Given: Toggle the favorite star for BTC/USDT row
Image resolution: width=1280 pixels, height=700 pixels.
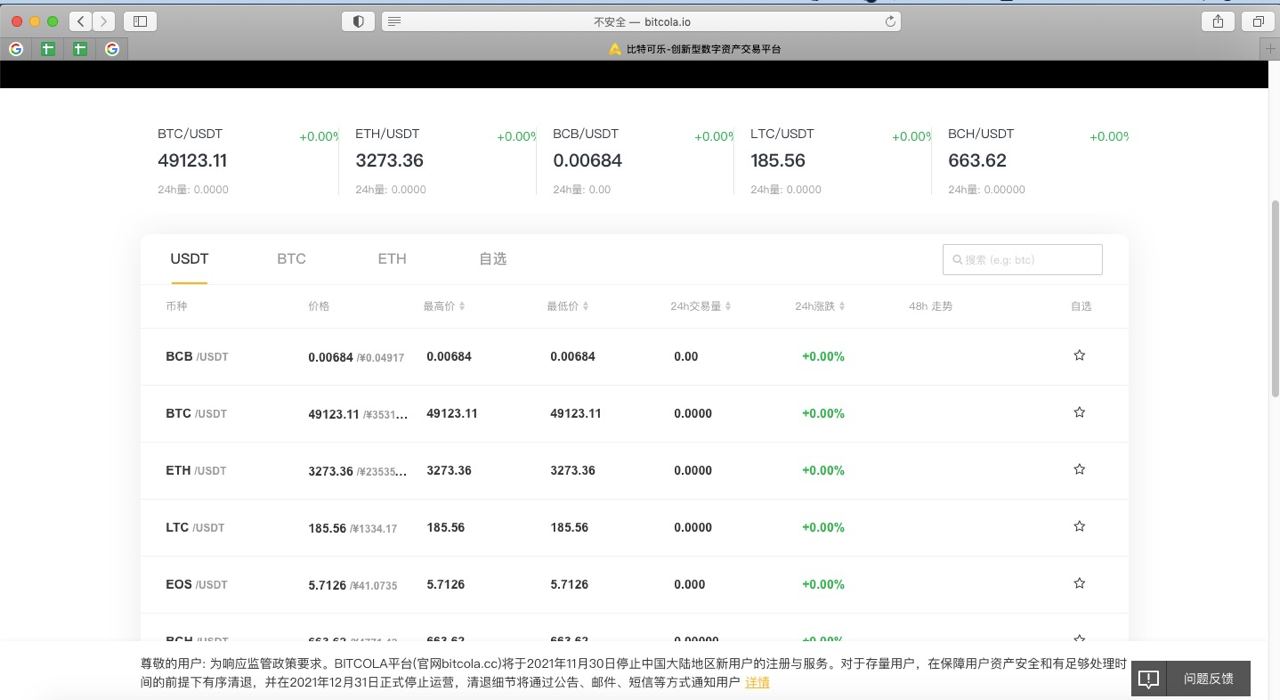Looking at the screenshot, I should click(1079, 412).
